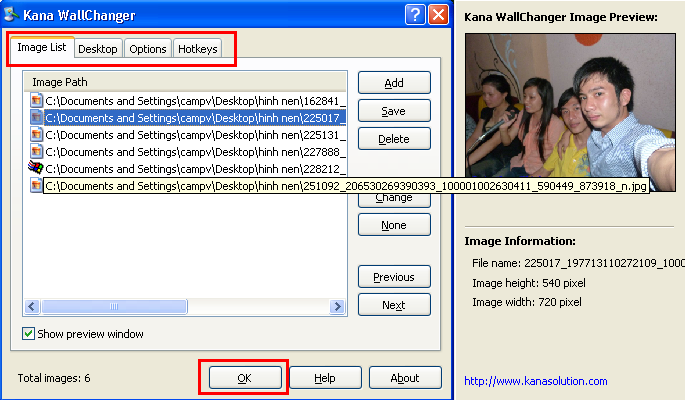Click the current wallpaper icon of the 228212_ row

35,168
